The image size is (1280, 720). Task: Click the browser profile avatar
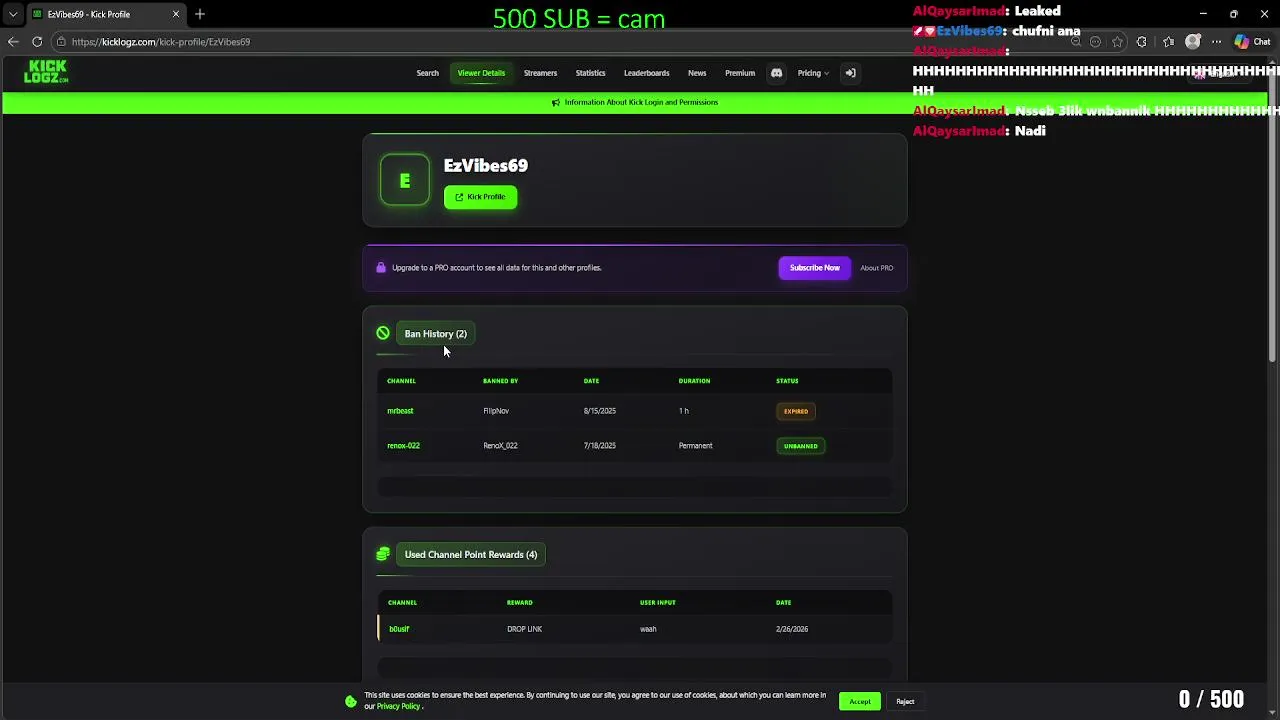(x=1192, y=42)
